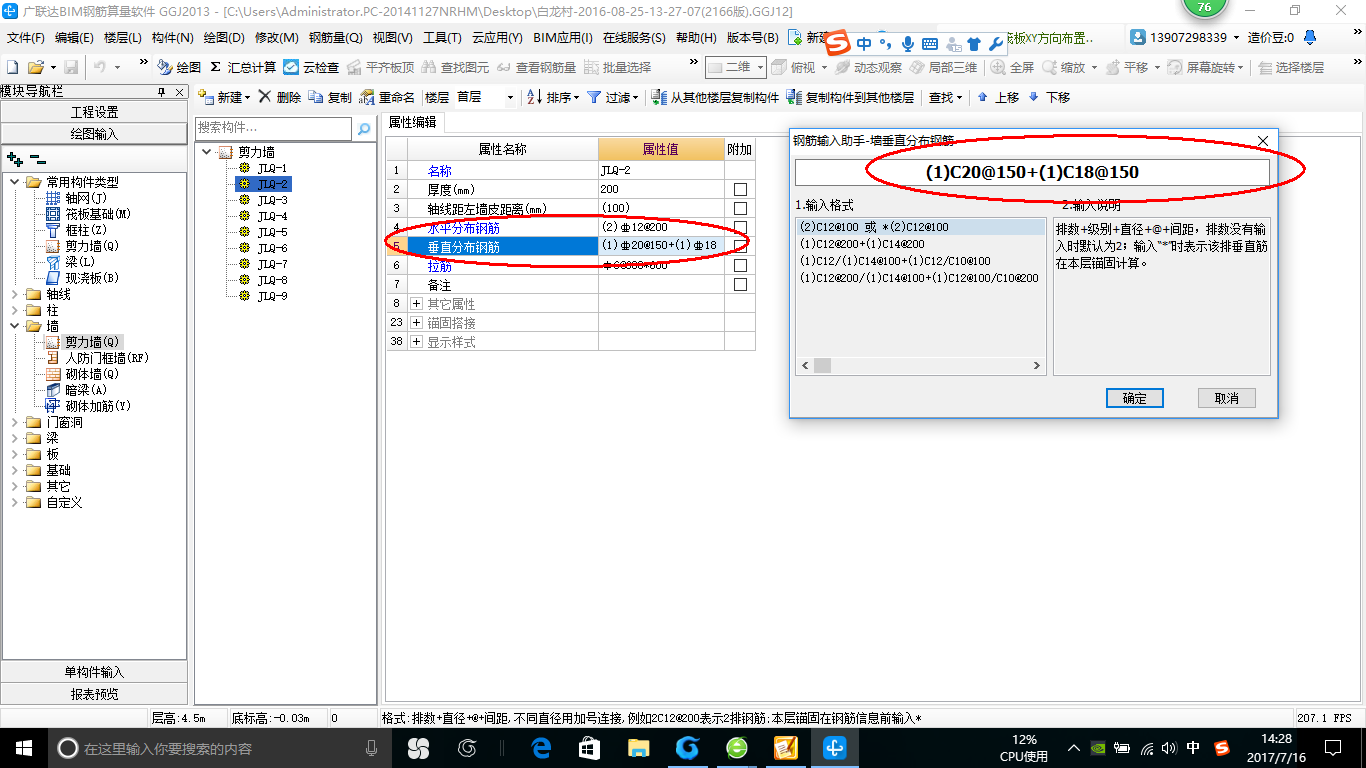Screen dimensions: 1366x768
Task: Click 屏幕旋转 screen rotate tool
Action: coord(1203,67)
